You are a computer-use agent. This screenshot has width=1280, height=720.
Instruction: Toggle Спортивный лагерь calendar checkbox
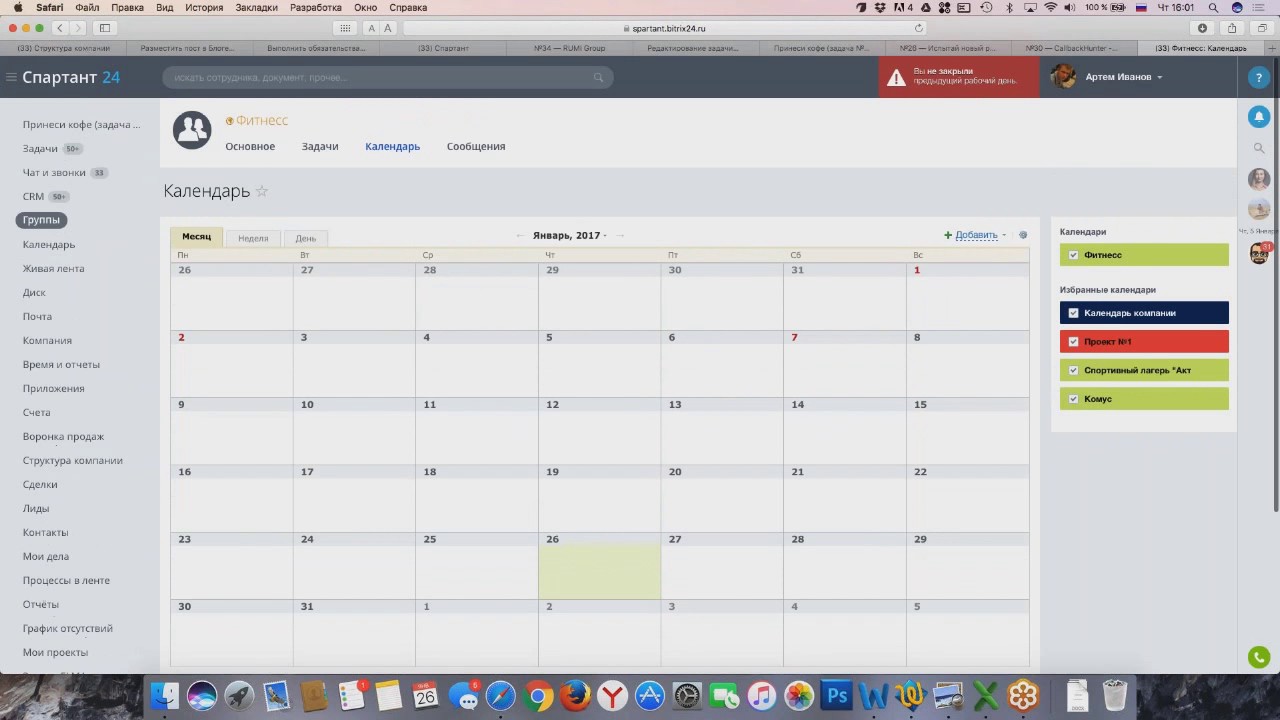[1074, 370]
